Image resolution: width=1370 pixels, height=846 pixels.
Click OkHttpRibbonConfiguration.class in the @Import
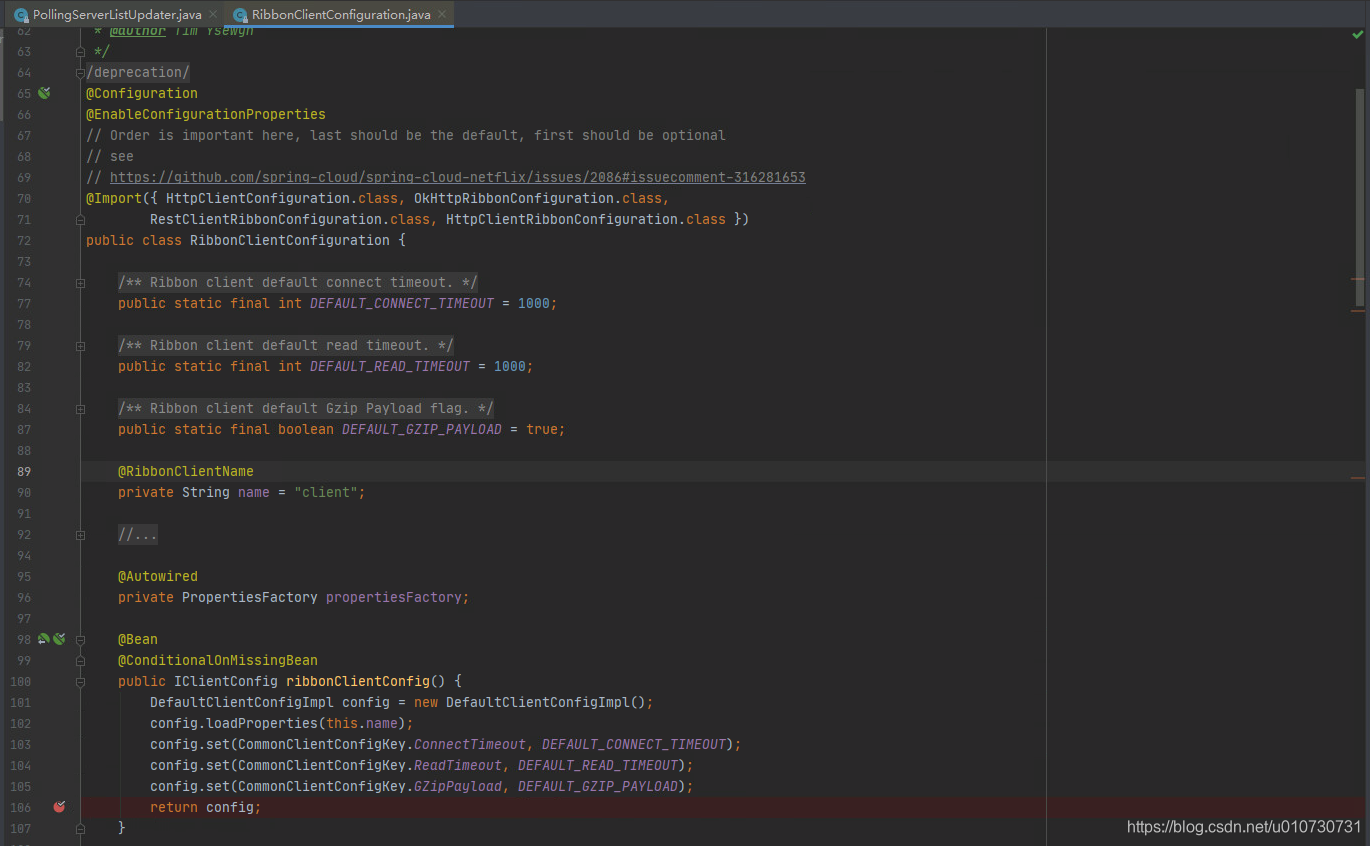(x=538, y=198)
